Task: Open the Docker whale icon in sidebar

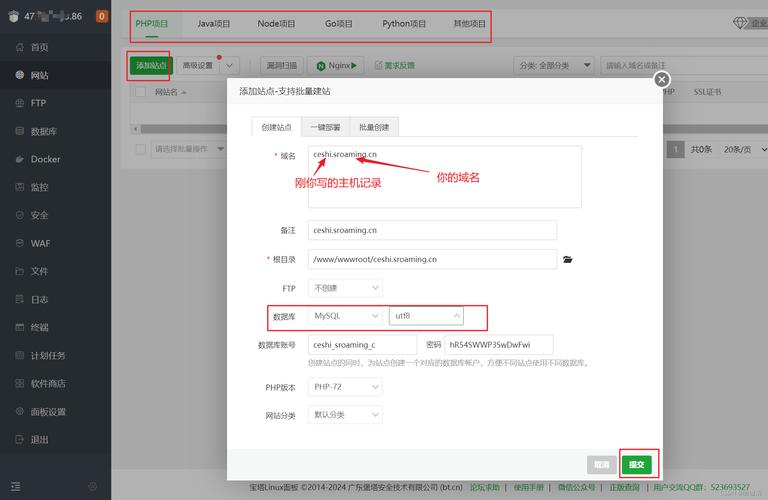Action: pos(20,159)
